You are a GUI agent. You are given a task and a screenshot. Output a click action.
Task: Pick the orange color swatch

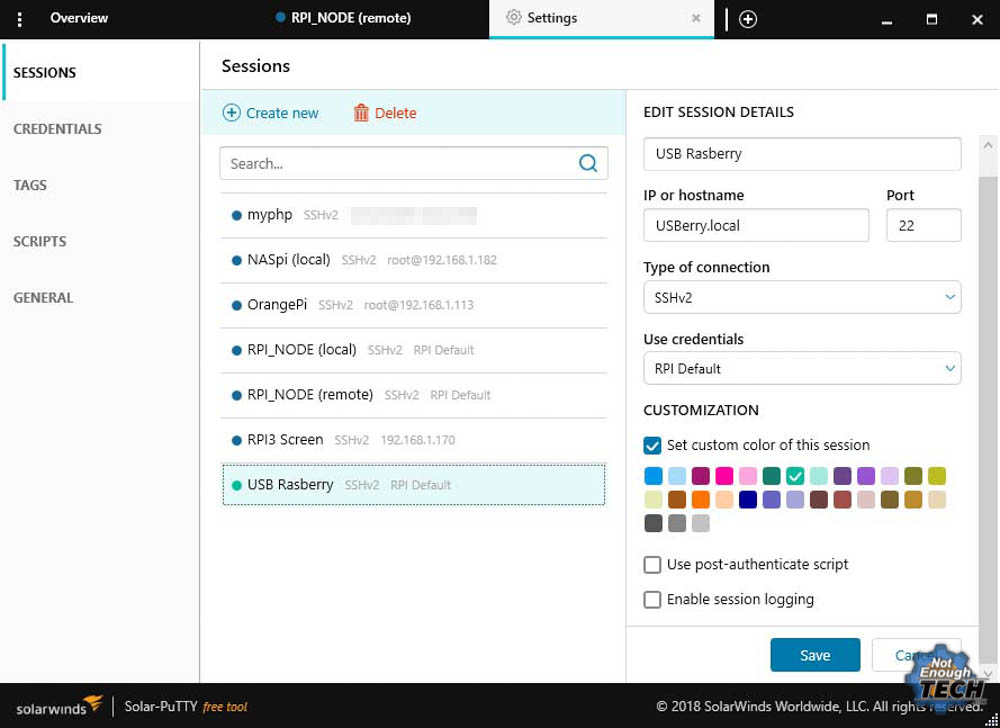(x=700, y=500)
